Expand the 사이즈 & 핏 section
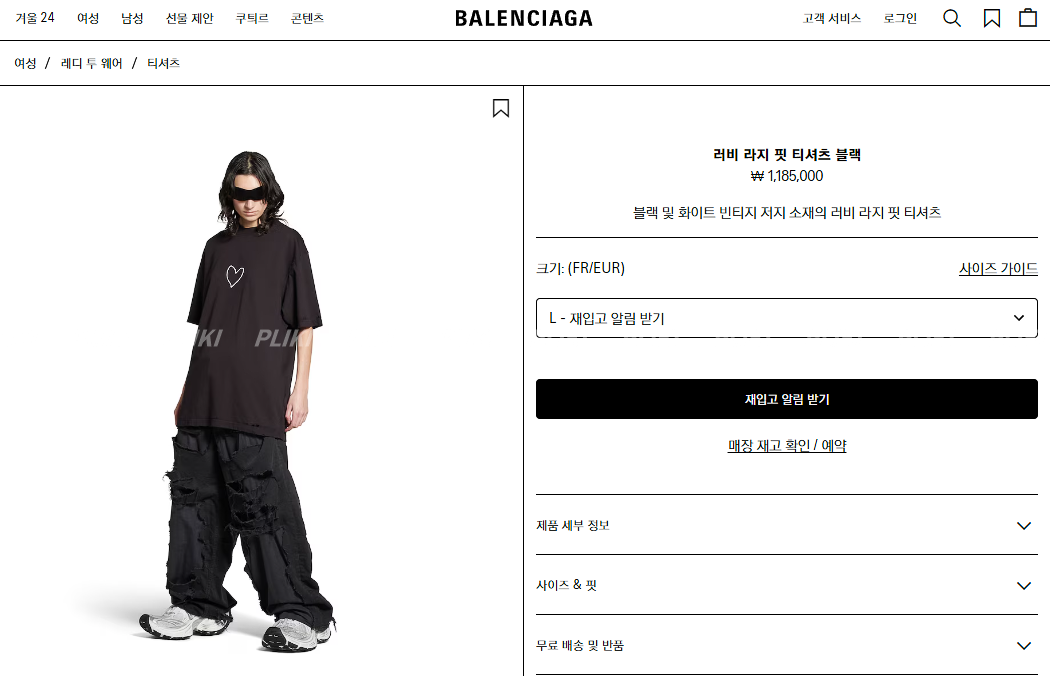The width and height of the screenshot is (1050, 676). click(x=787, y=585)
